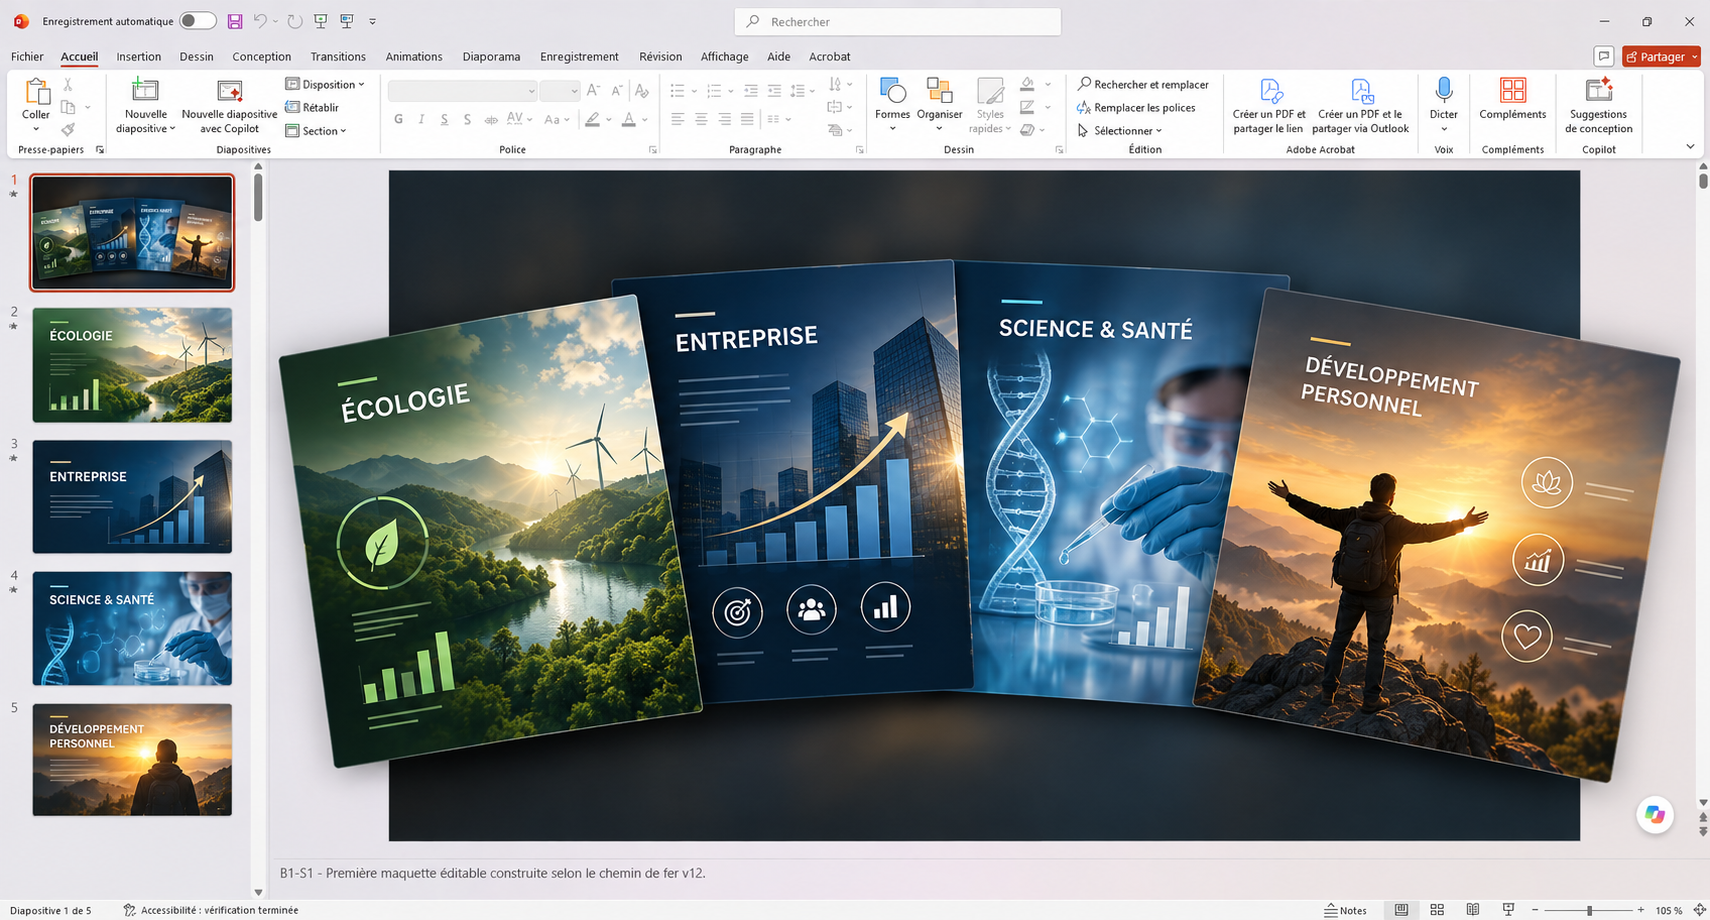The height and width of the screenshot is (920, 1710).
Task: Open the Paragraphe dialog launcher
Action: (859, 149)
